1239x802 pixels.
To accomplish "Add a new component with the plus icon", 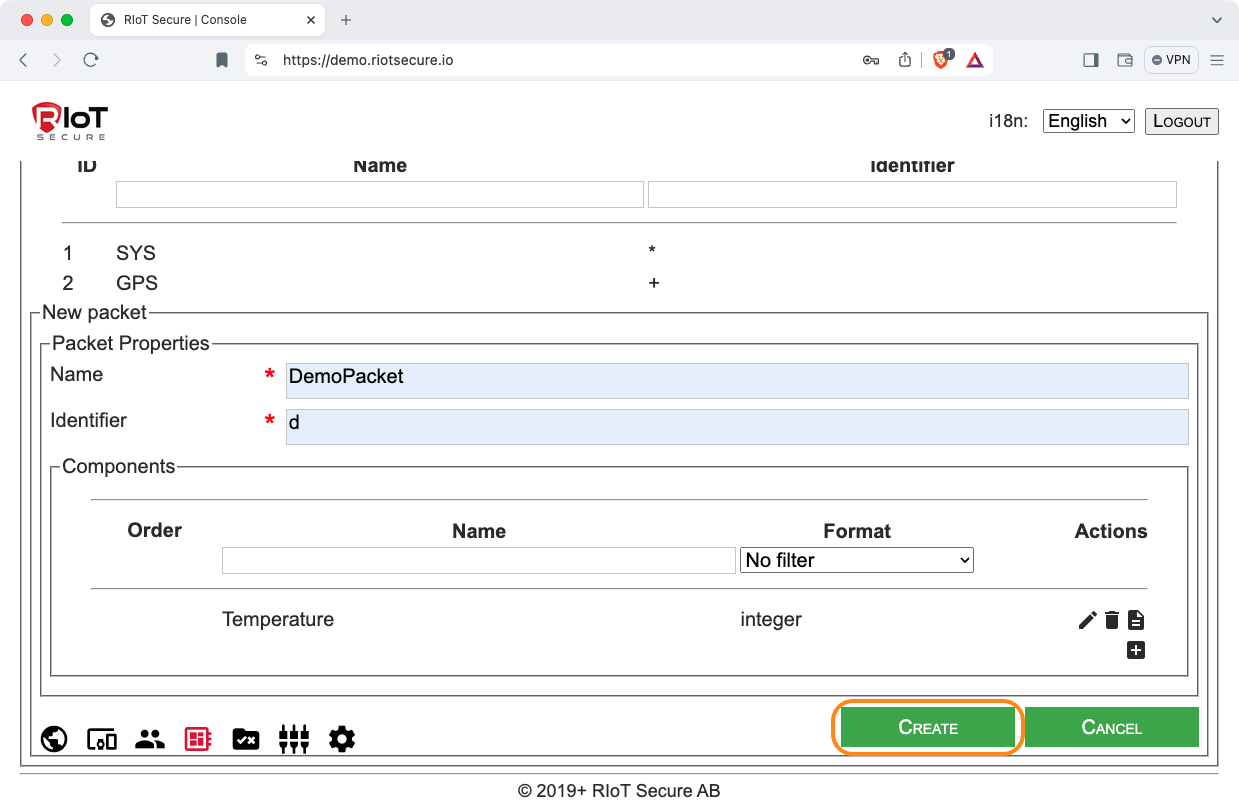I will [x=1135, y=651].
